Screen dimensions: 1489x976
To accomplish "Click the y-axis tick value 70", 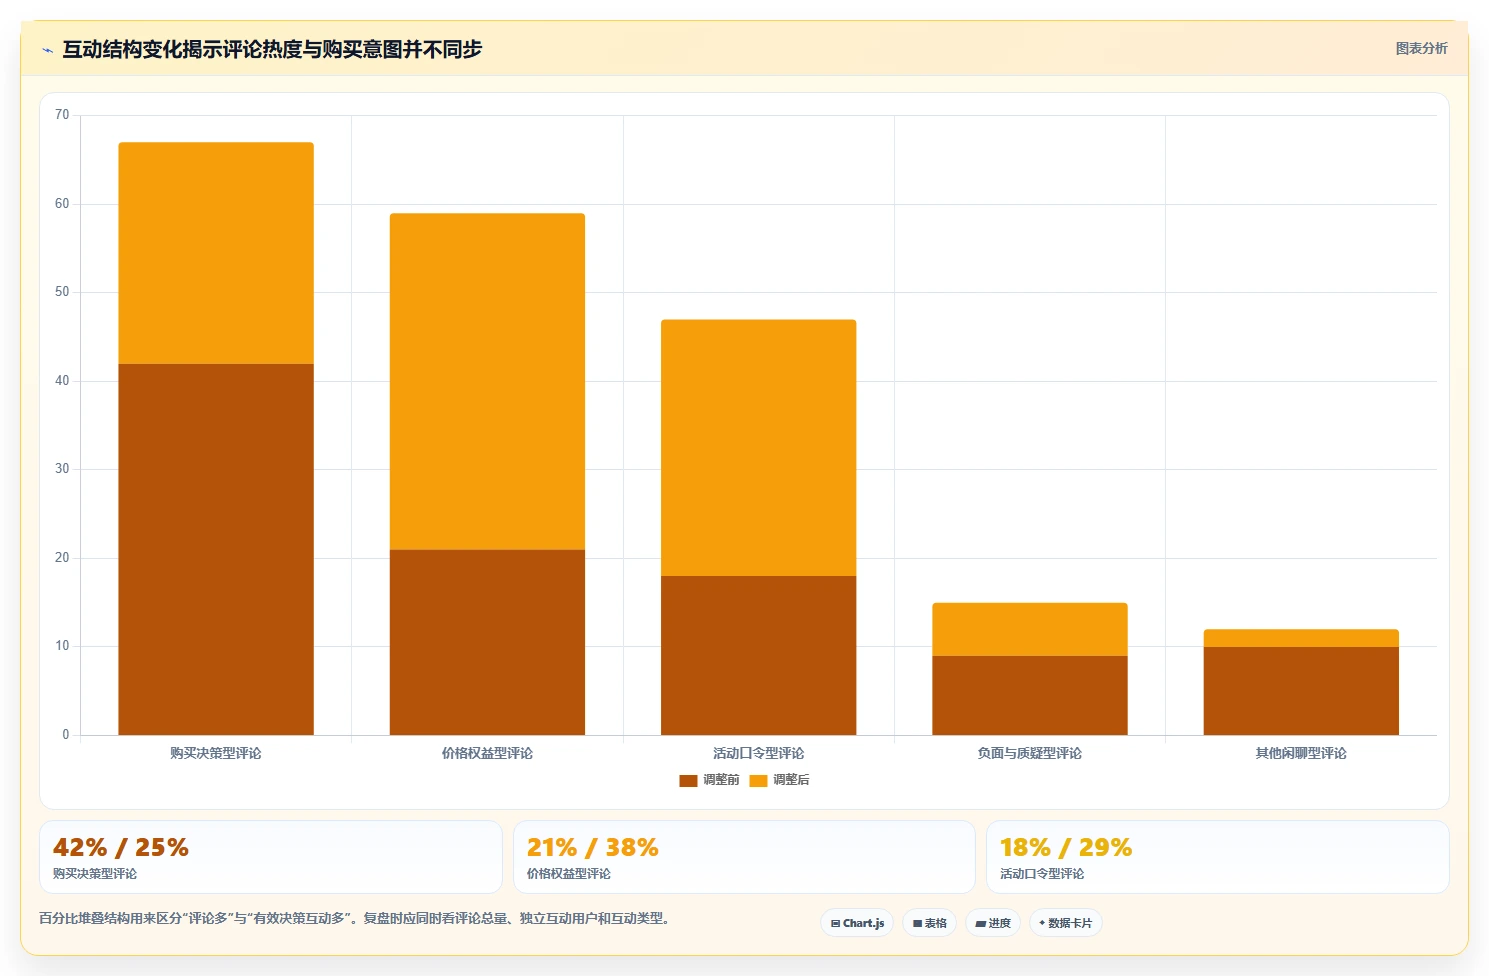I will [62, 115].
